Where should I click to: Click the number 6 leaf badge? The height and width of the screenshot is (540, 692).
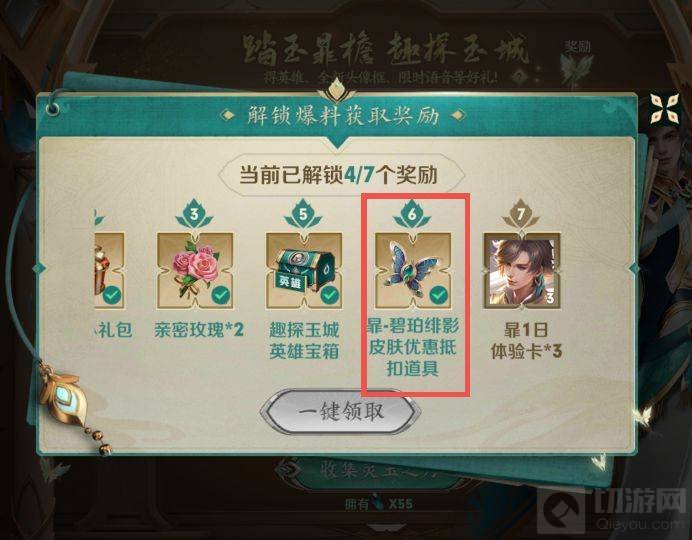pos(412,214)
